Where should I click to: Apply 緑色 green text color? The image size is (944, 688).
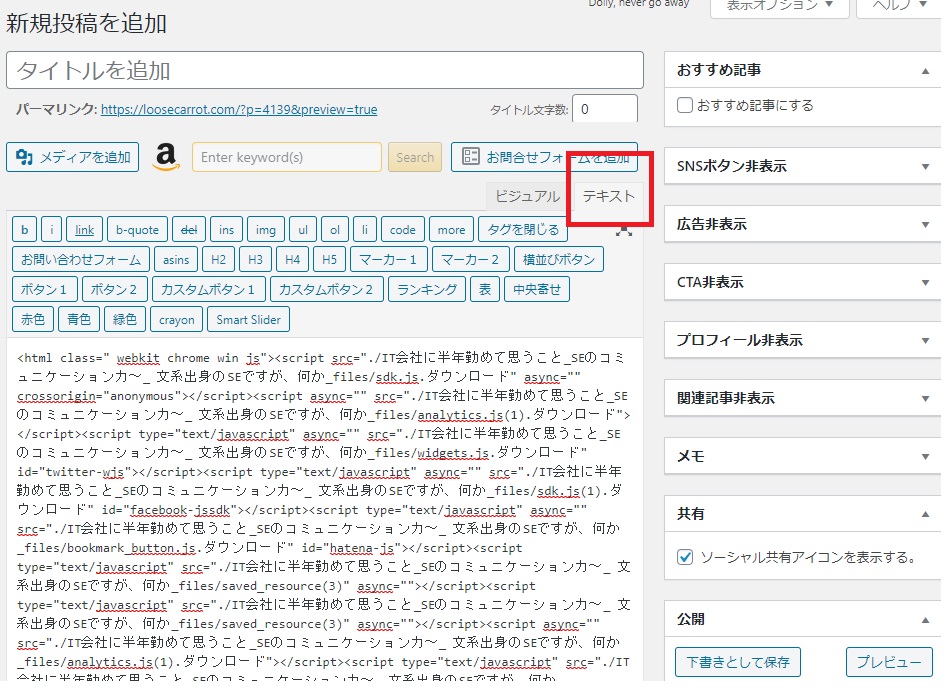125,320
